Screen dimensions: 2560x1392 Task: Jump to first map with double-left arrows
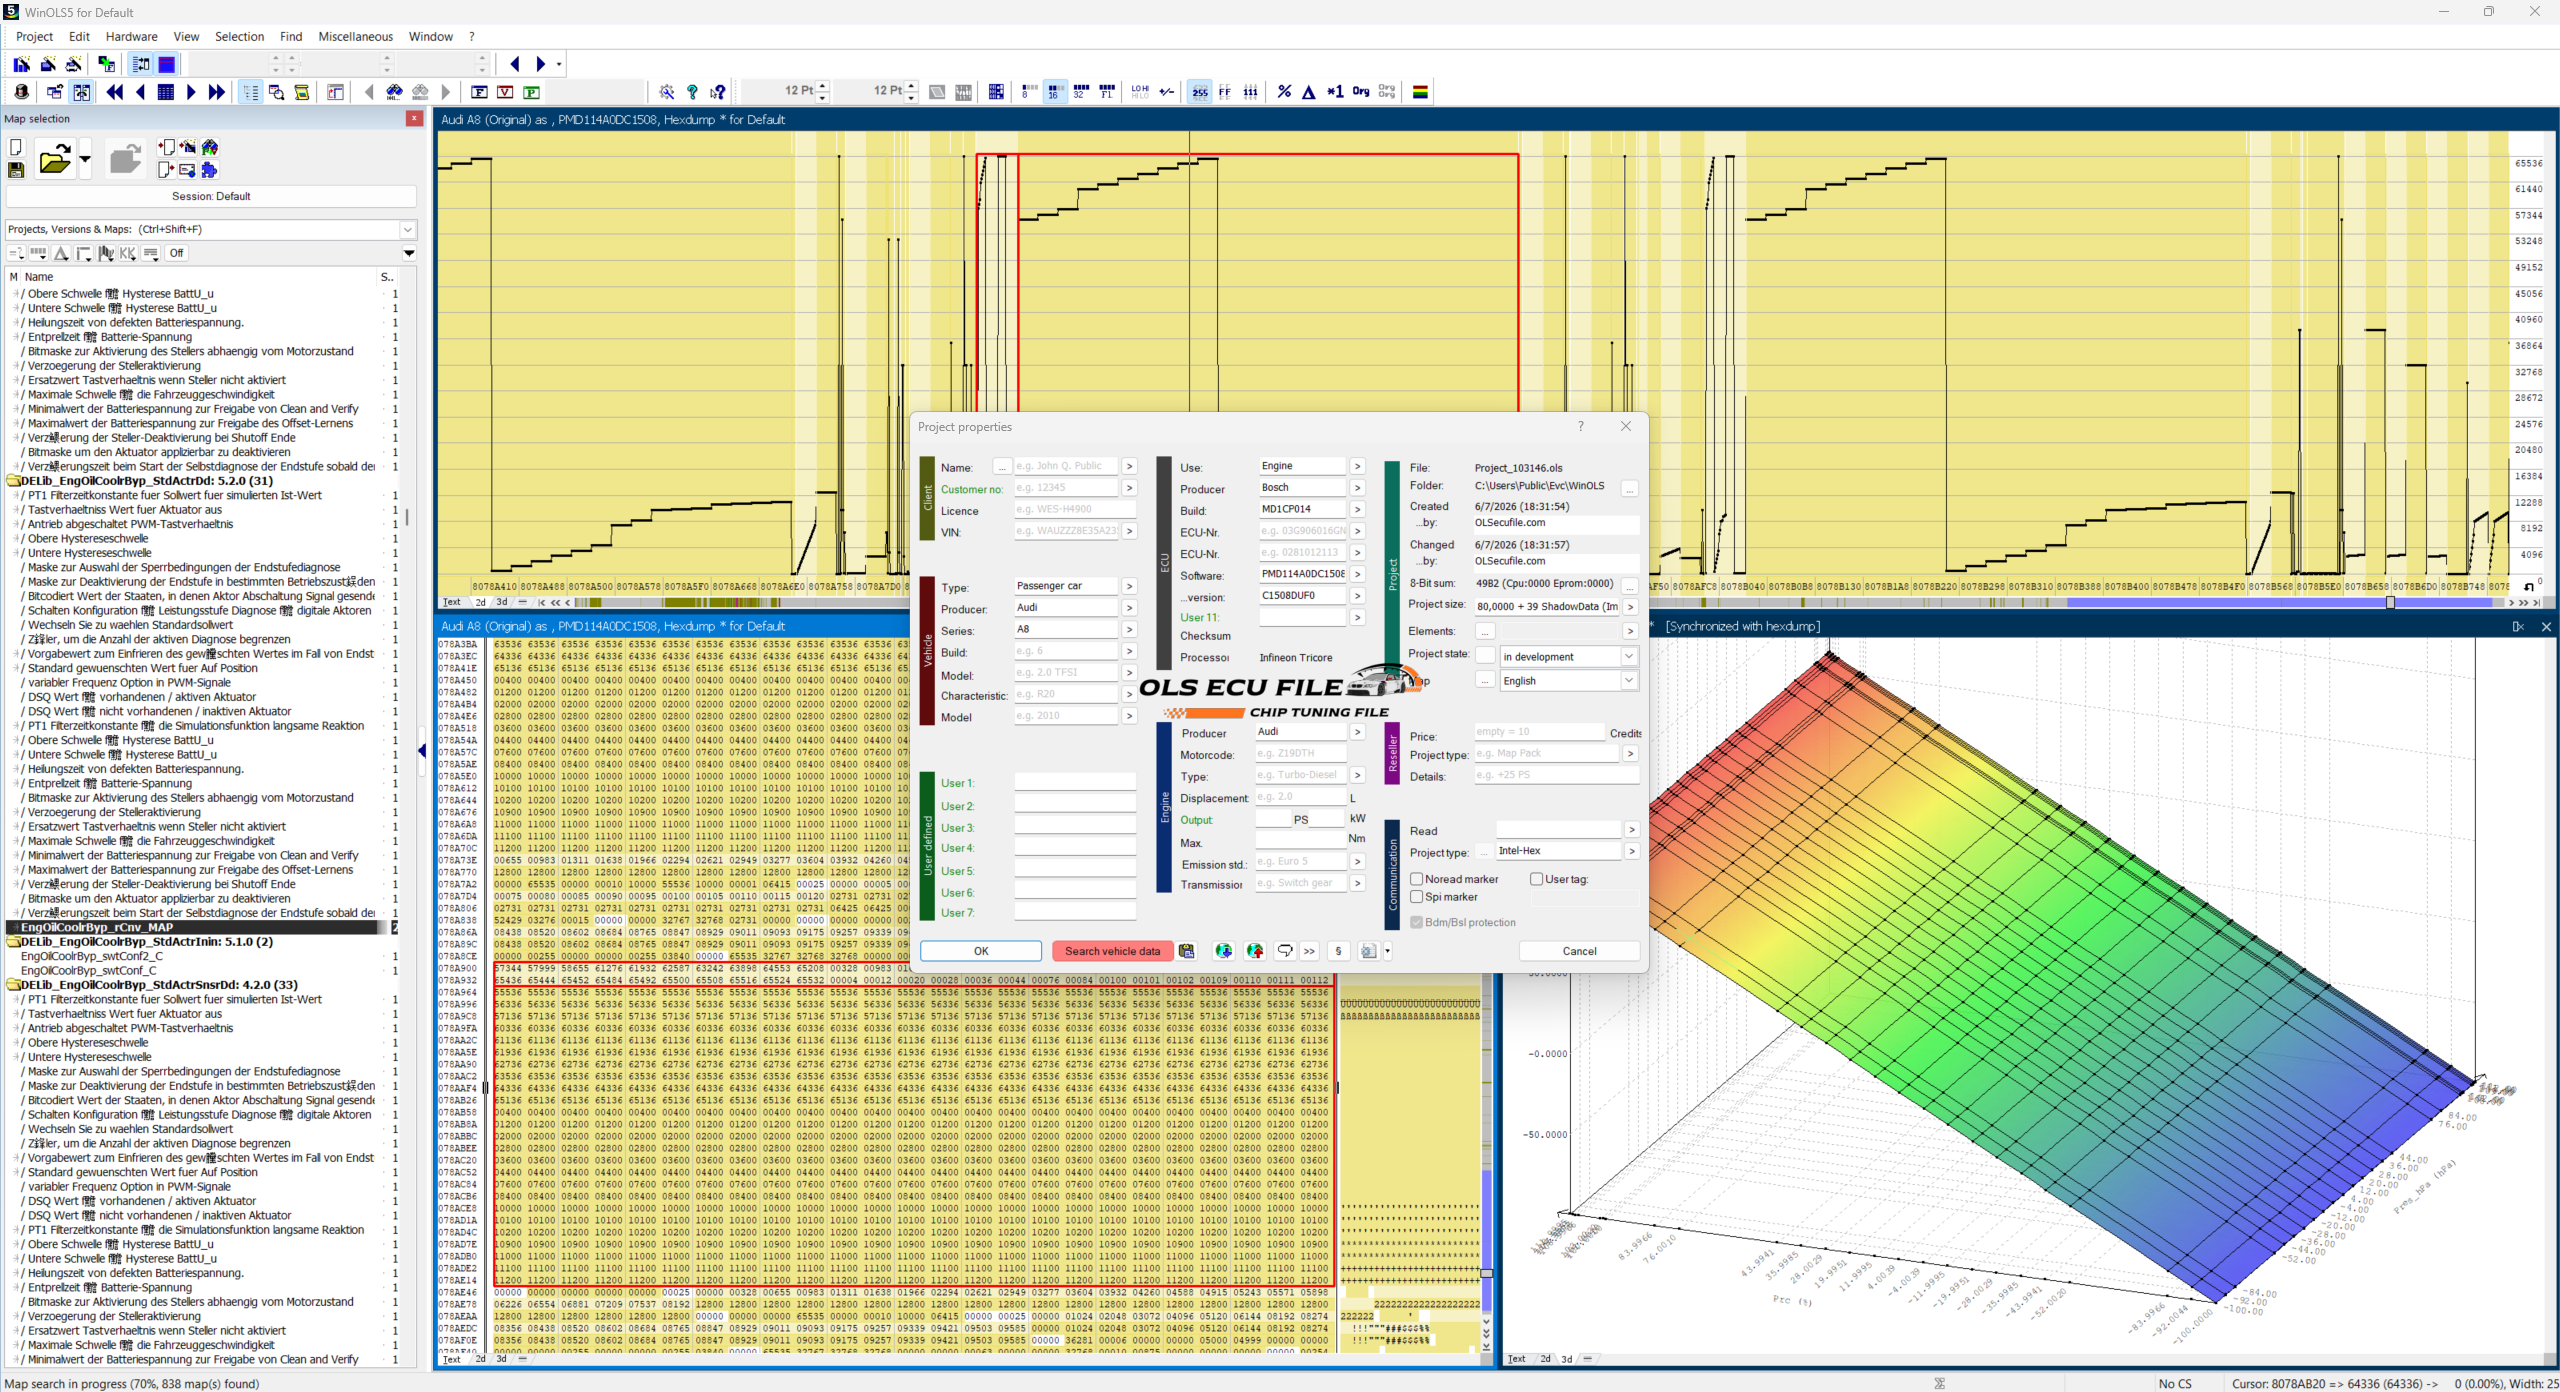(x=115, y=92)
